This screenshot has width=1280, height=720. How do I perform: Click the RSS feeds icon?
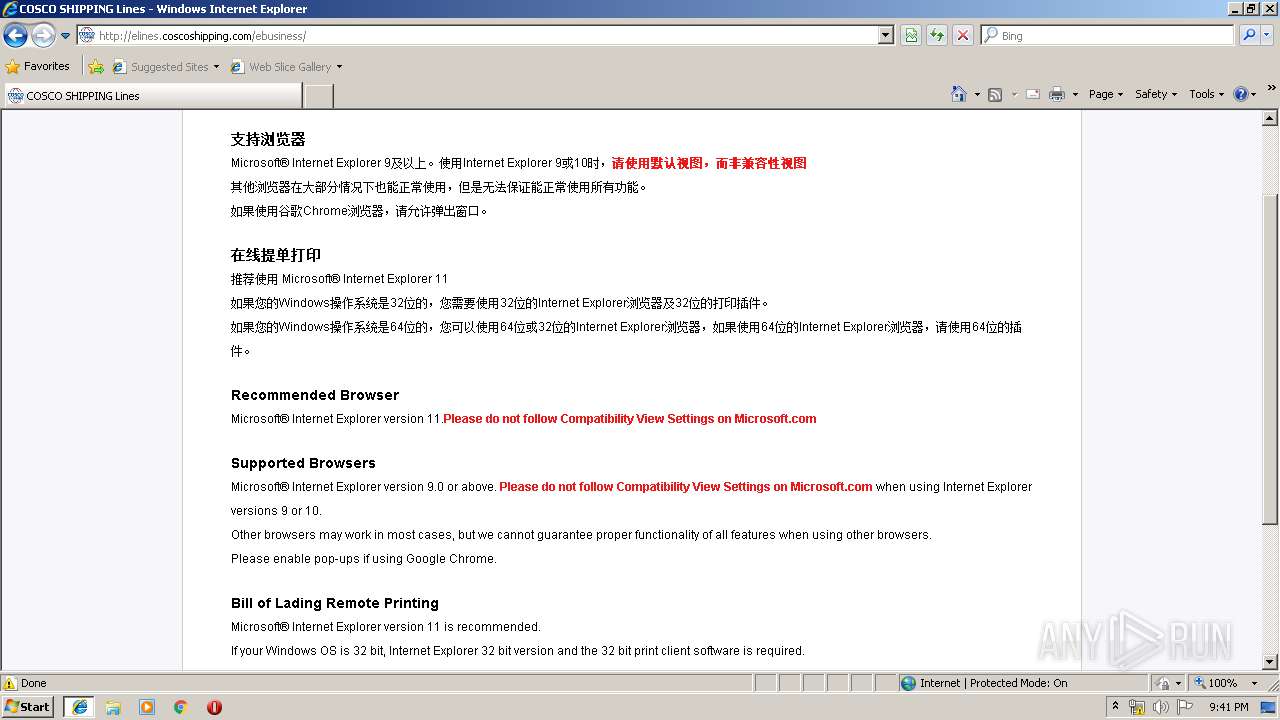[995, 94]
